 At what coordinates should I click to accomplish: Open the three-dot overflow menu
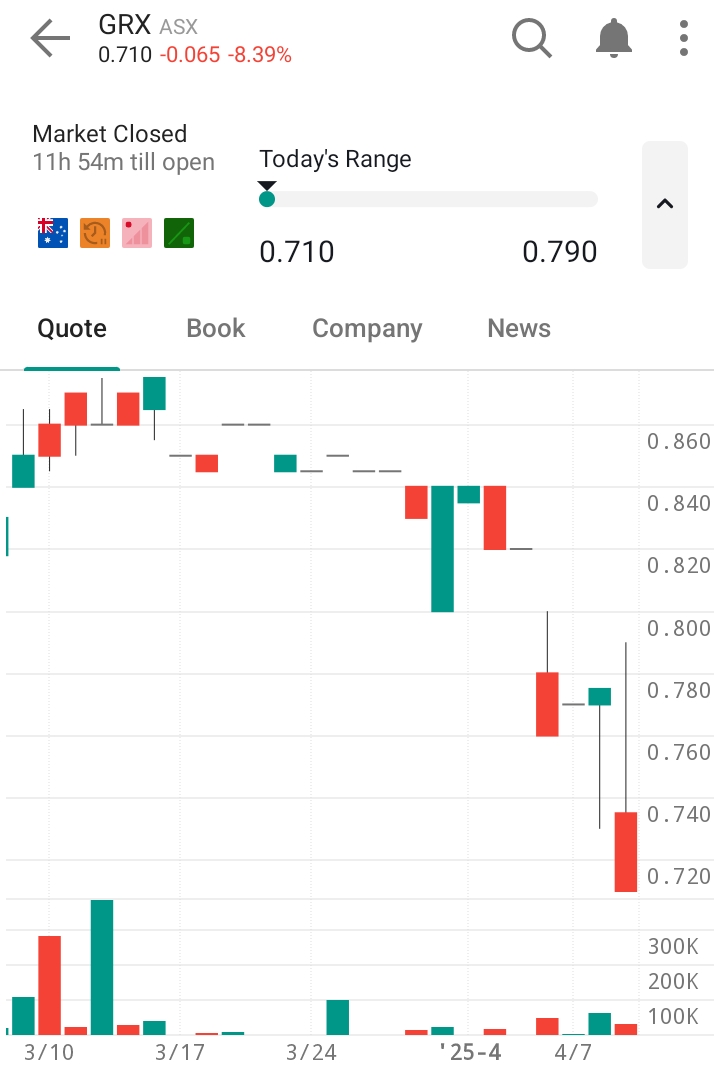click(x=683, y=38)
